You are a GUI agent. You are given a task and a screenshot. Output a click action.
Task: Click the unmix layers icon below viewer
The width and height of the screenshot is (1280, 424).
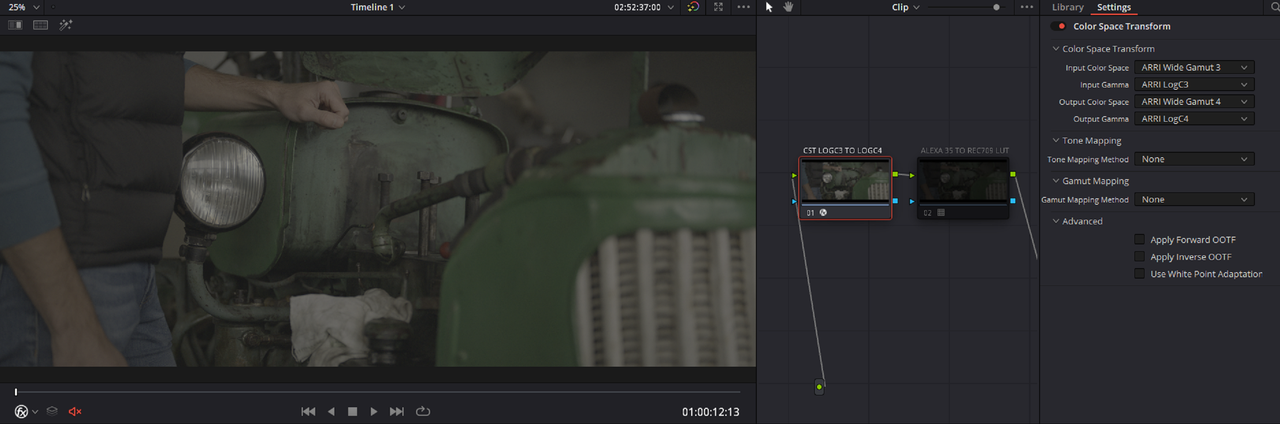point(52,411)
